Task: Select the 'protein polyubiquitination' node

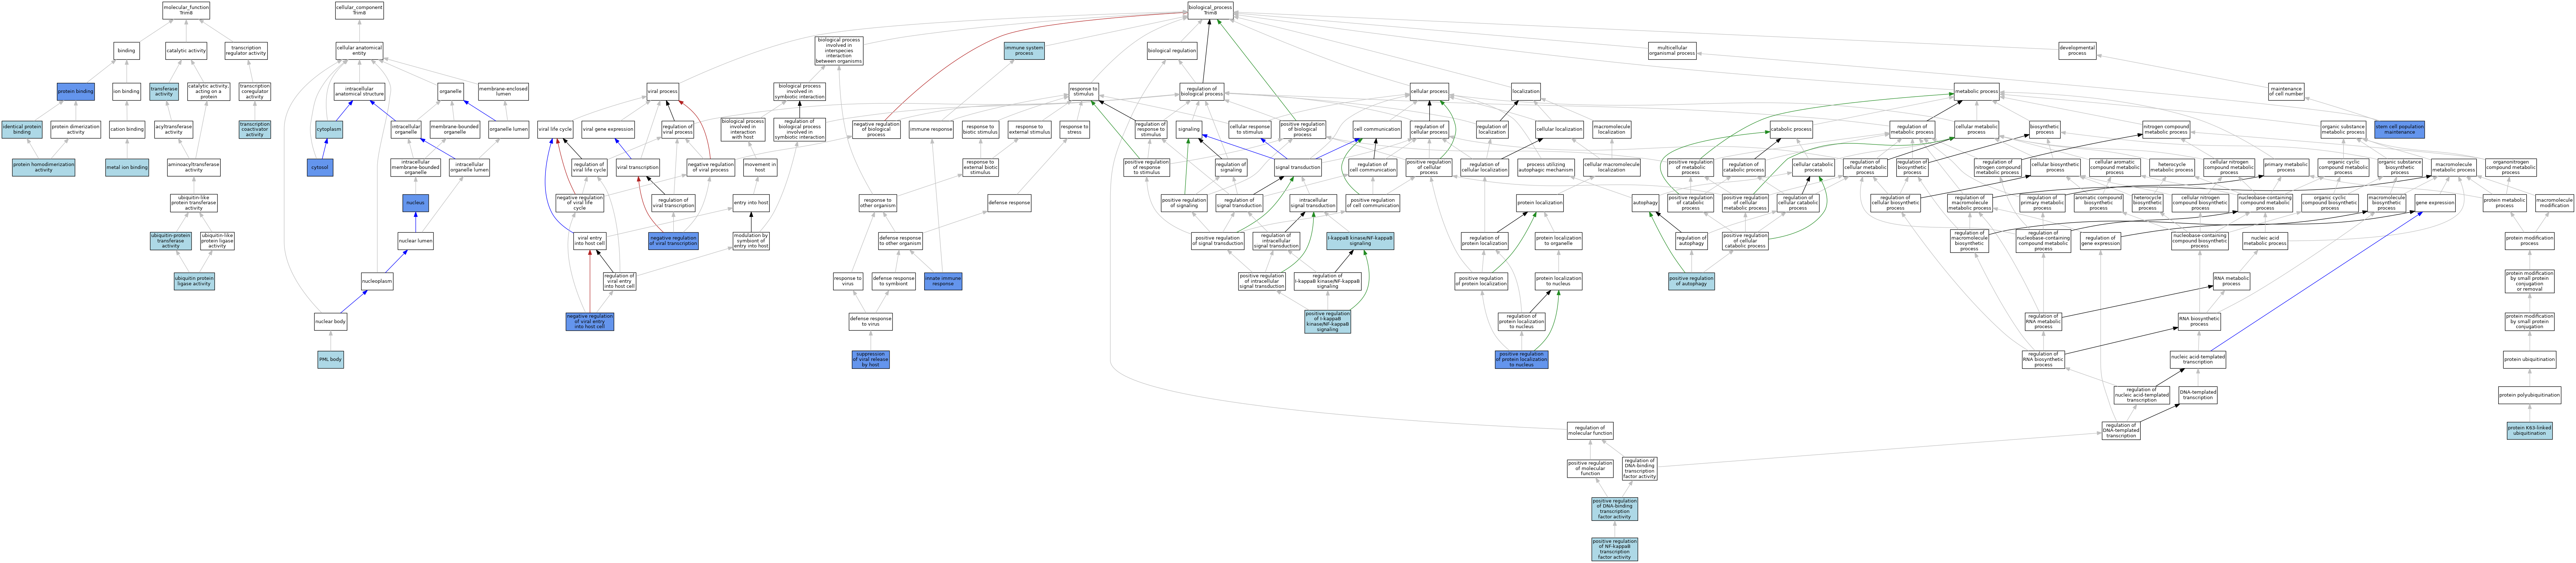Action: 2529,395
